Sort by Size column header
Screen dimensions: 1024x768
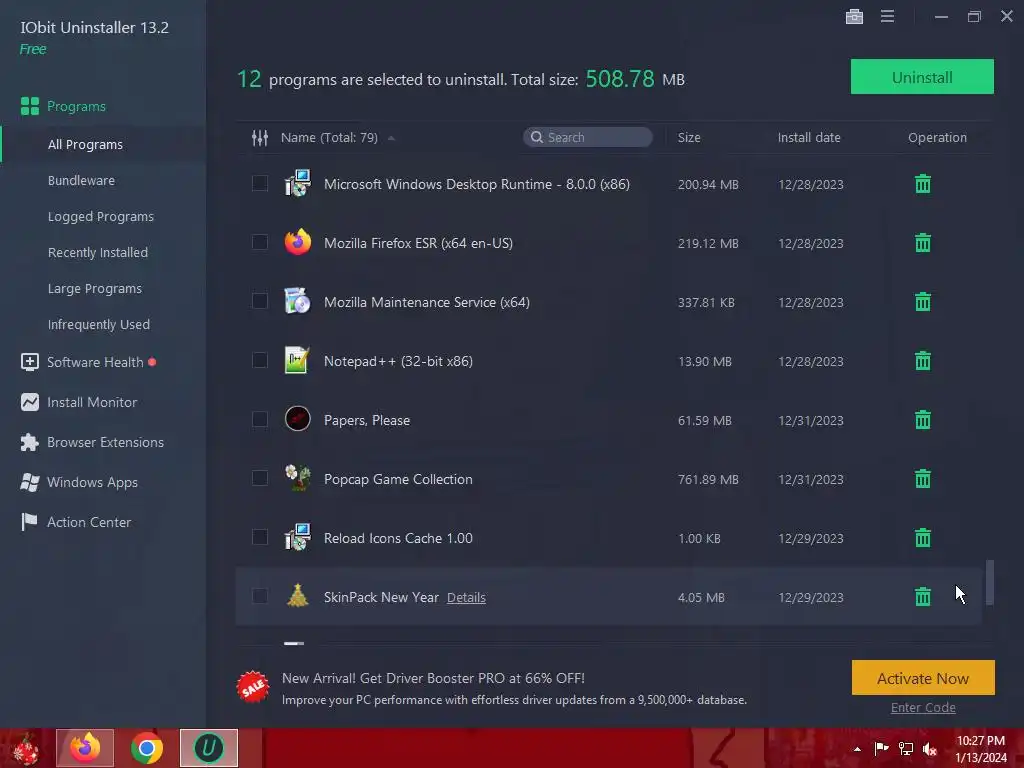[689, 138]
